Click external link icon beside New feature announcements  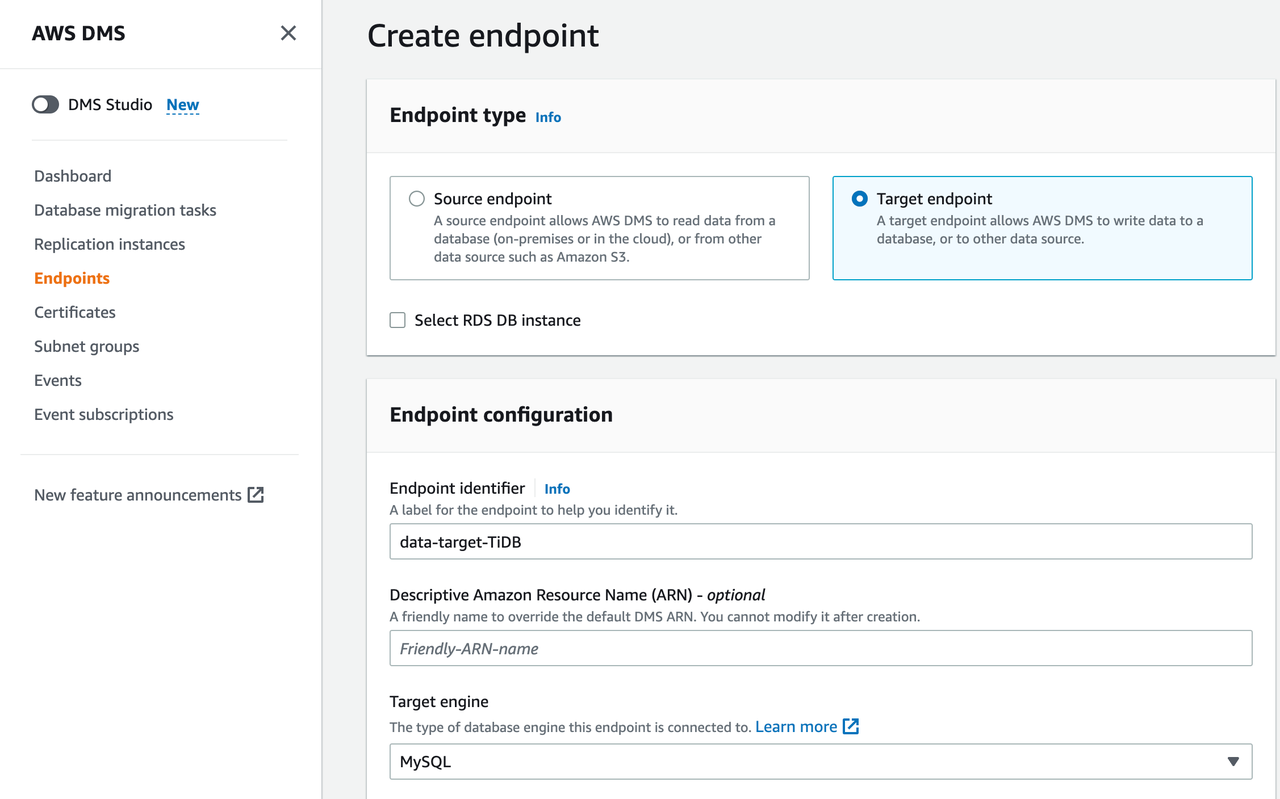tap(256, 495)
